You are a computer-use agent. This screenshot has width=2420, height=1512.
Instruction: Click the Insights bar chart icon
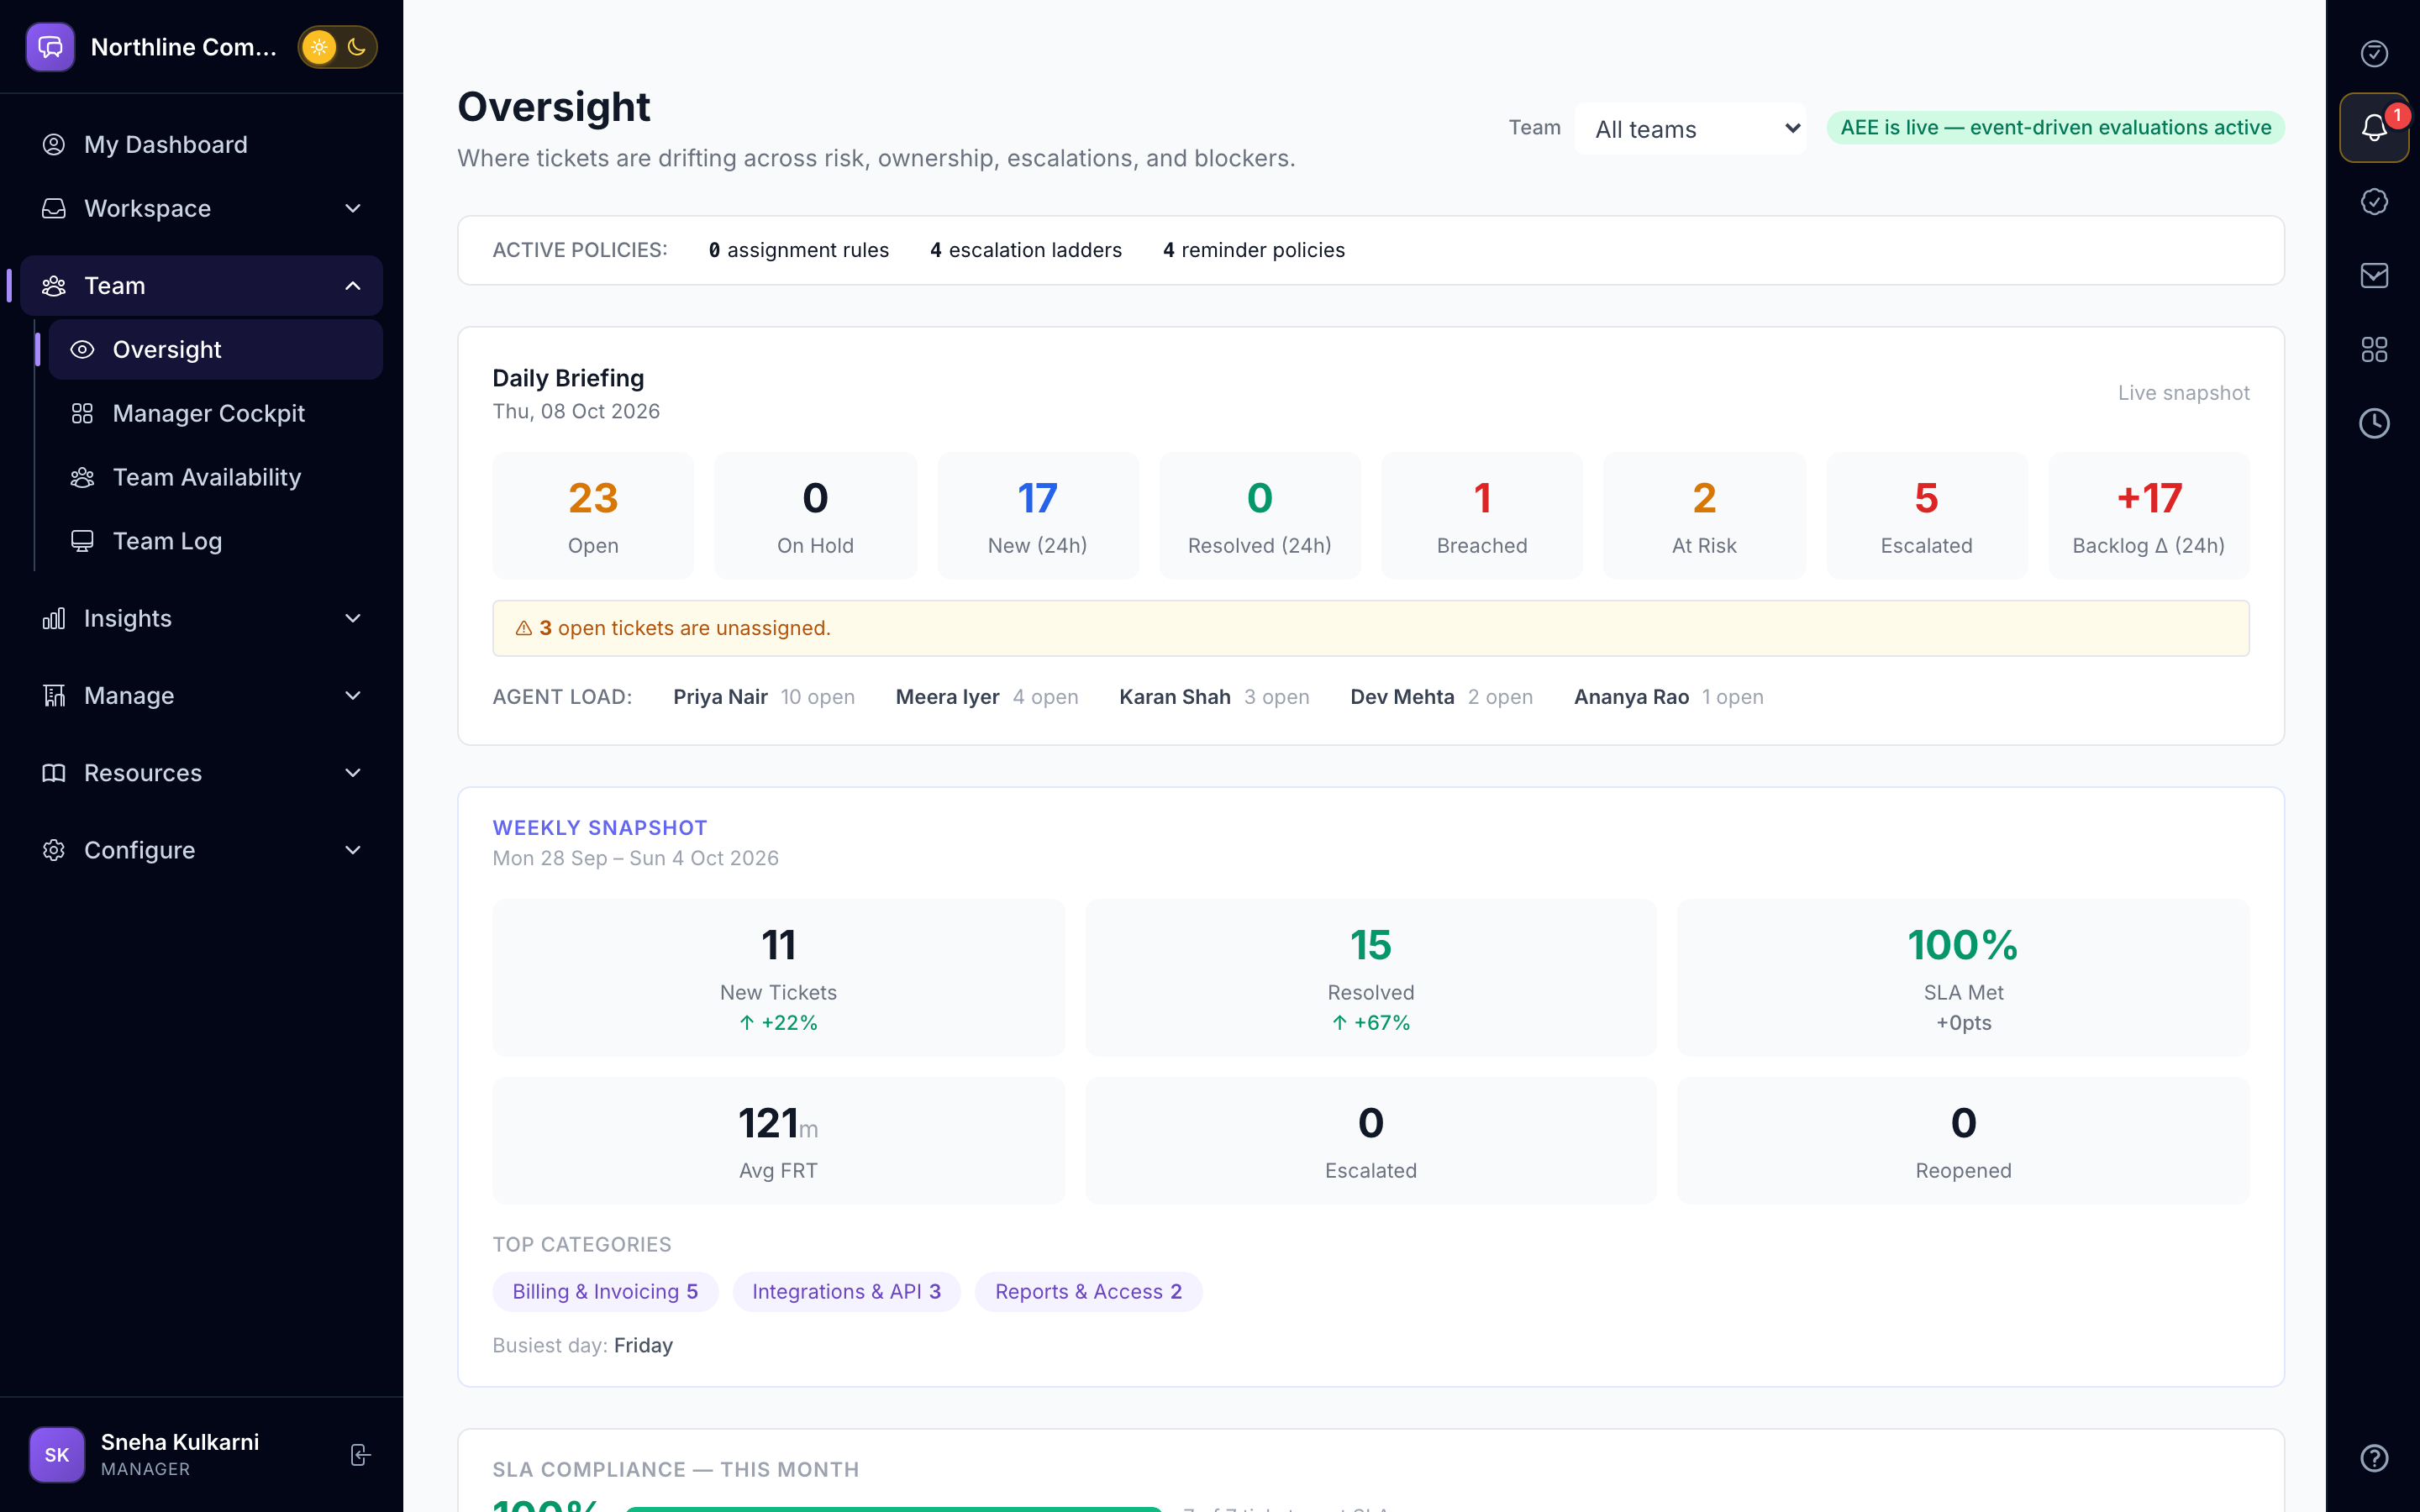coord(54,618)
